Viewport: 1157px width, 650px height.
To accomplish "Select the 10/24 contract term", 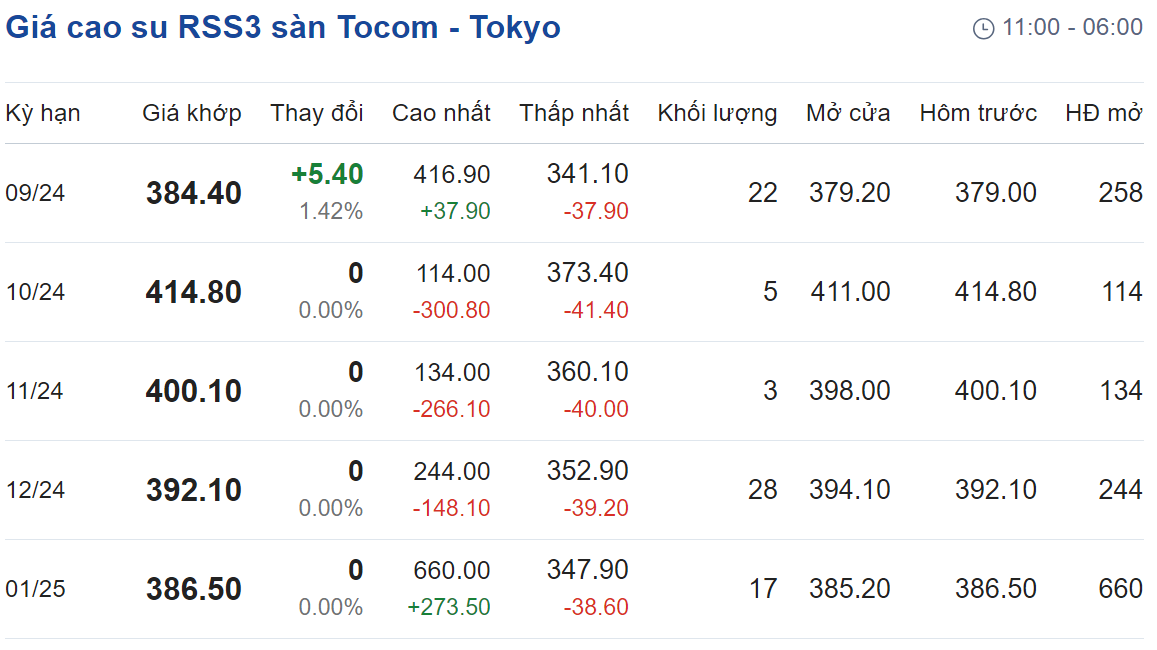I will (35, 292).
